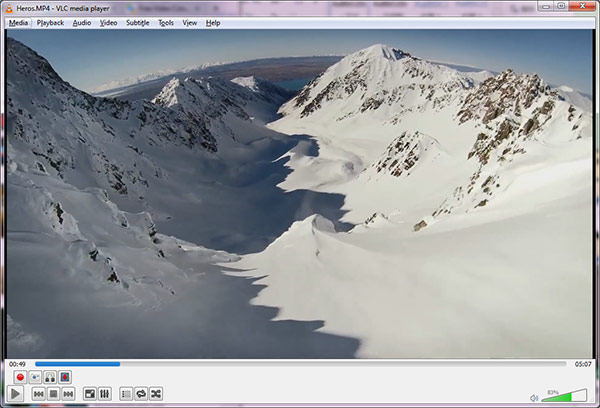Take a snapshot of the video
The width and height of the screenshot is (600, 408).
point(35,377)
